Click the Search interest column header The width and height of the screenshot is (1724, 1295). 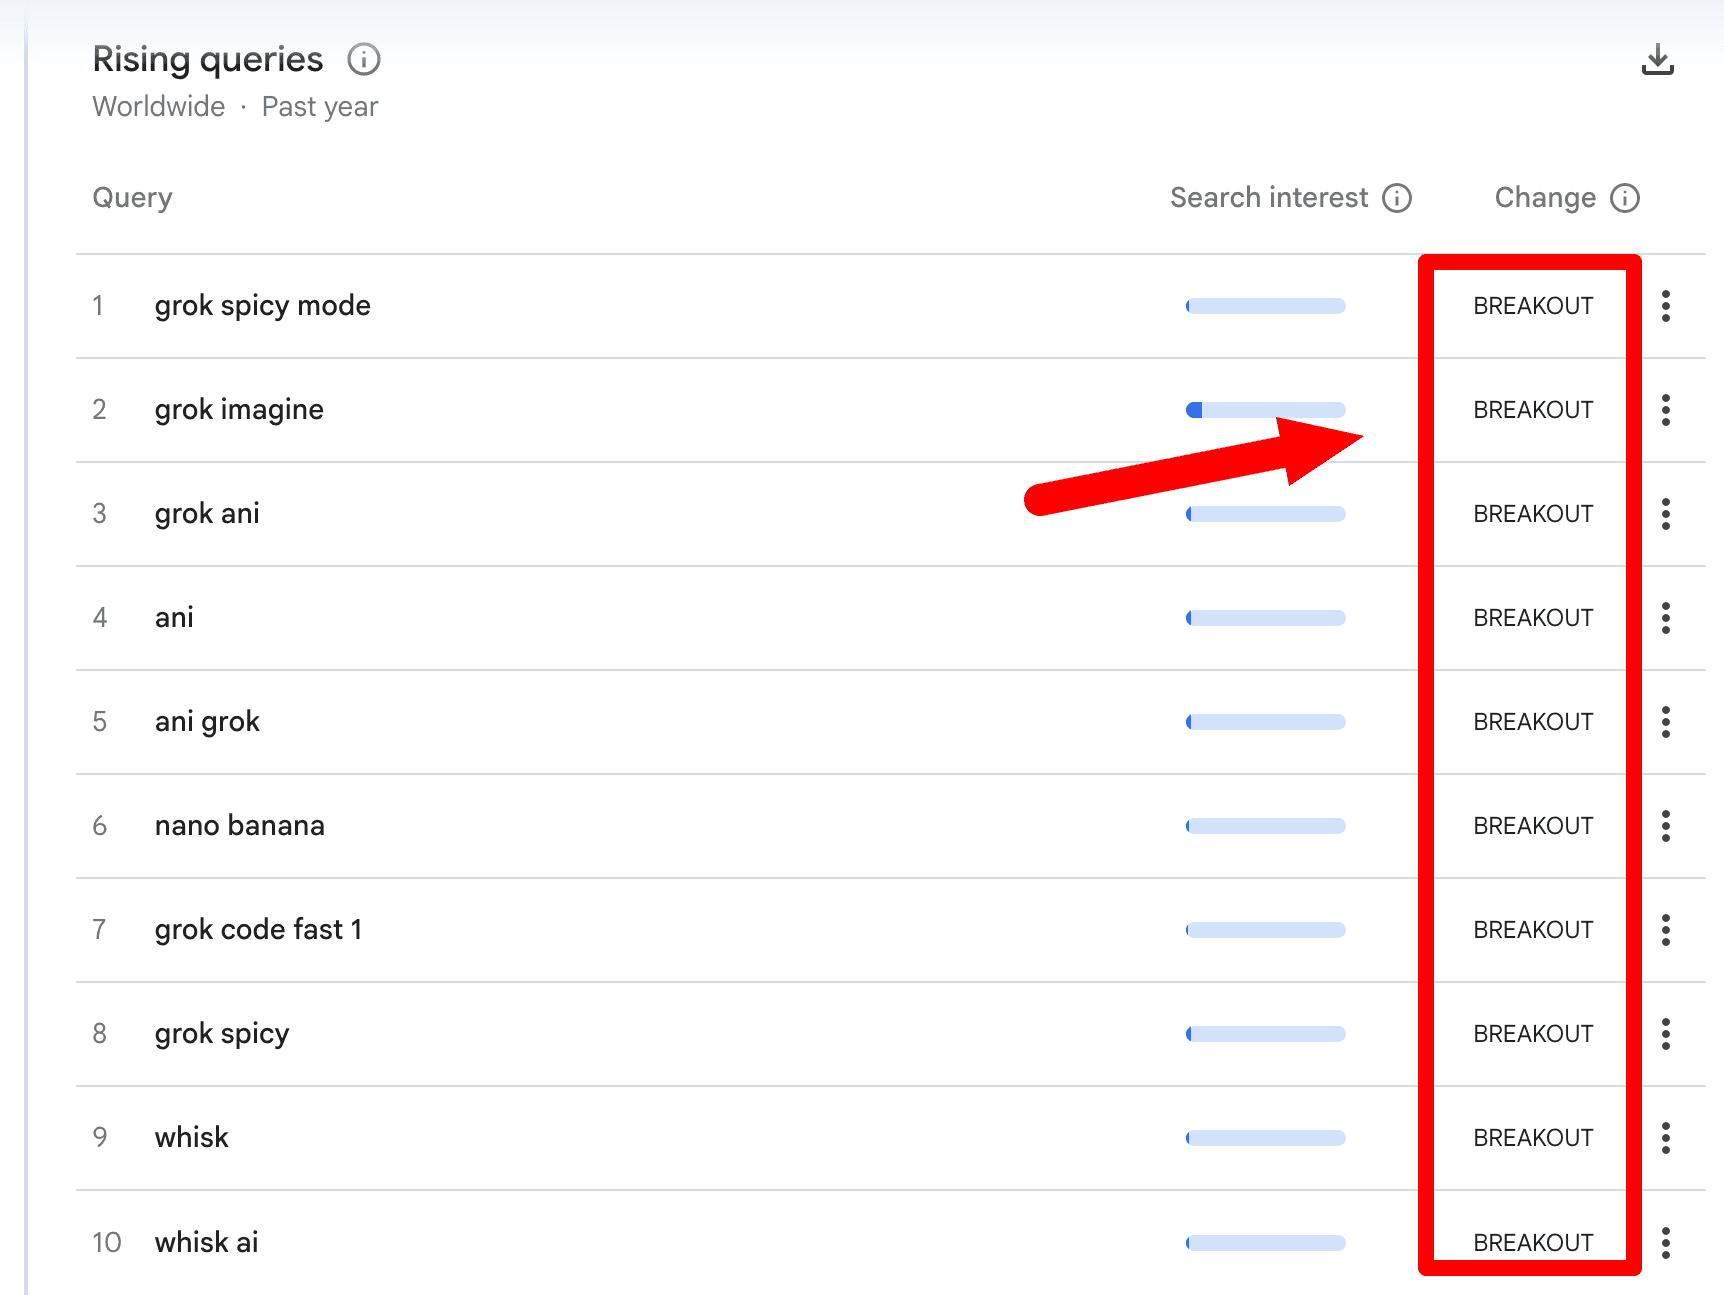pos(1269,198)
